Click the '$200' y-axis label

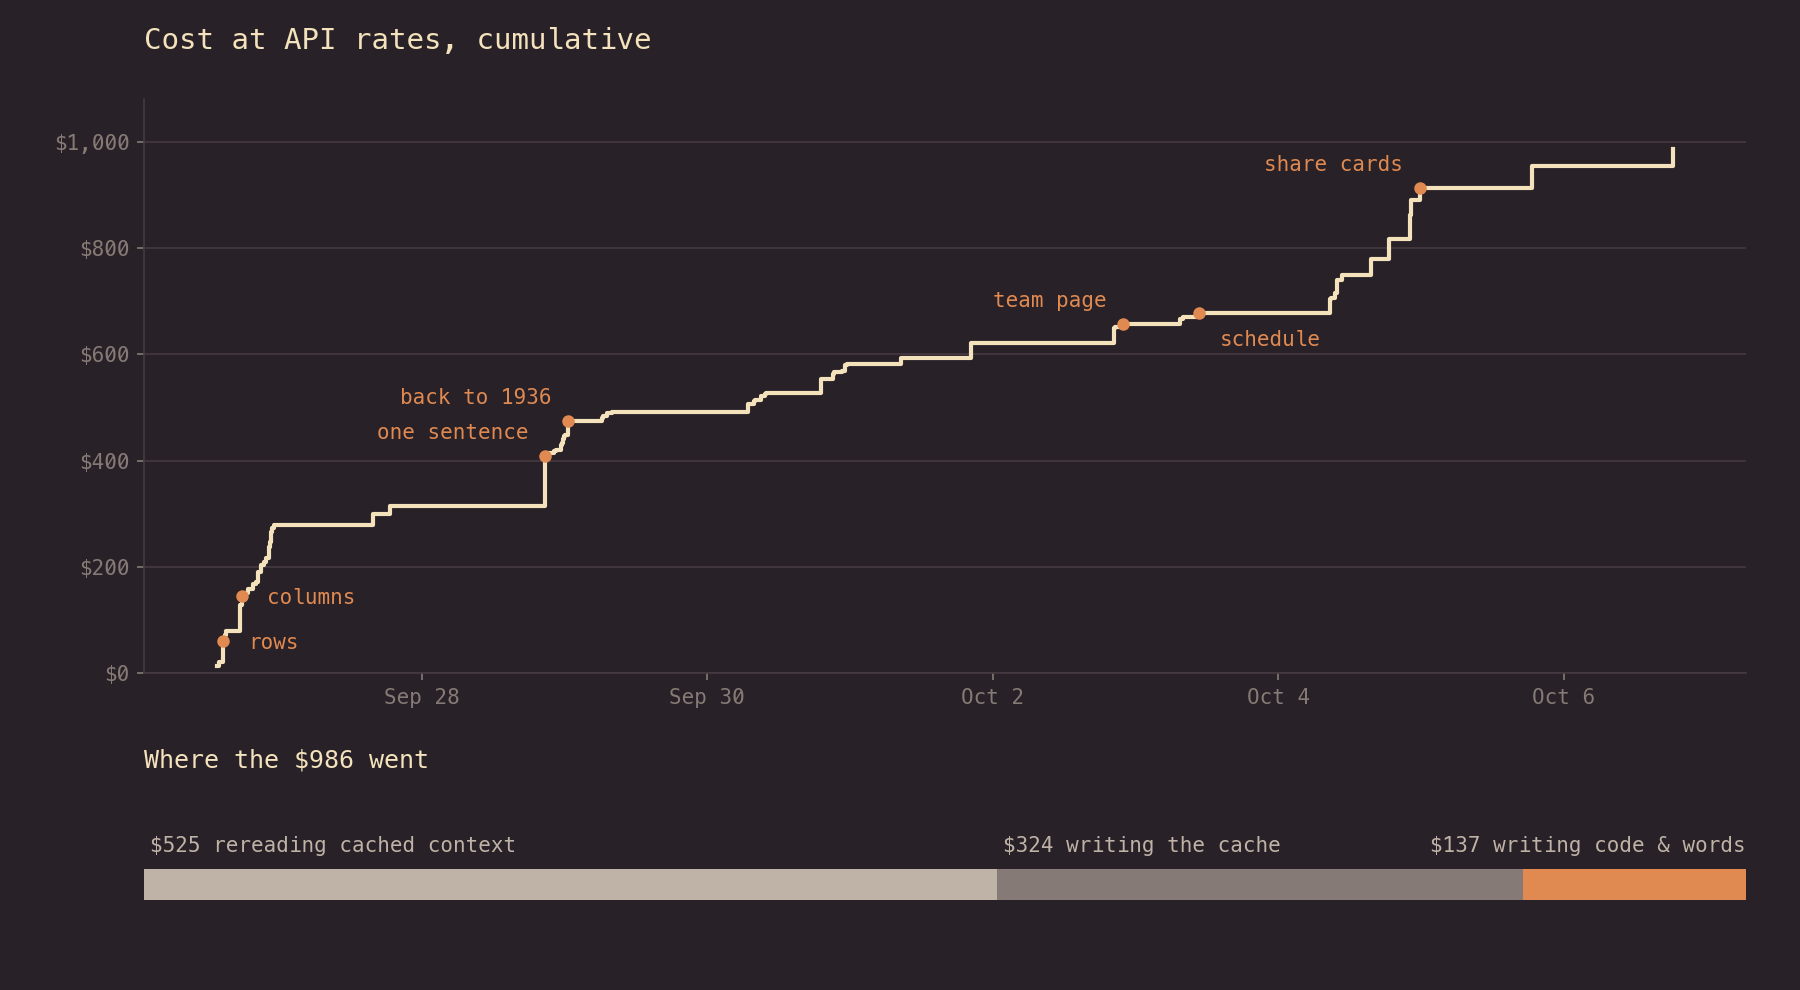pos(105,568)
